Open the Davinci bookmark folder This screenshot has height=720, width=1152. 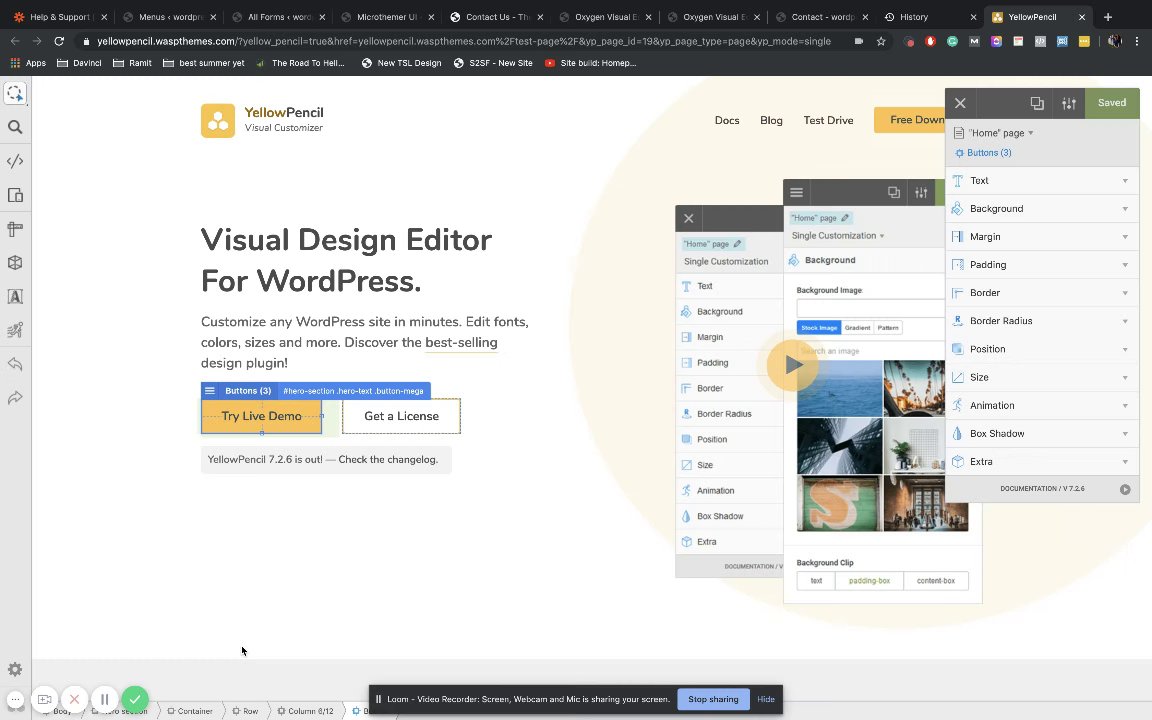click(x=79, y=63)
